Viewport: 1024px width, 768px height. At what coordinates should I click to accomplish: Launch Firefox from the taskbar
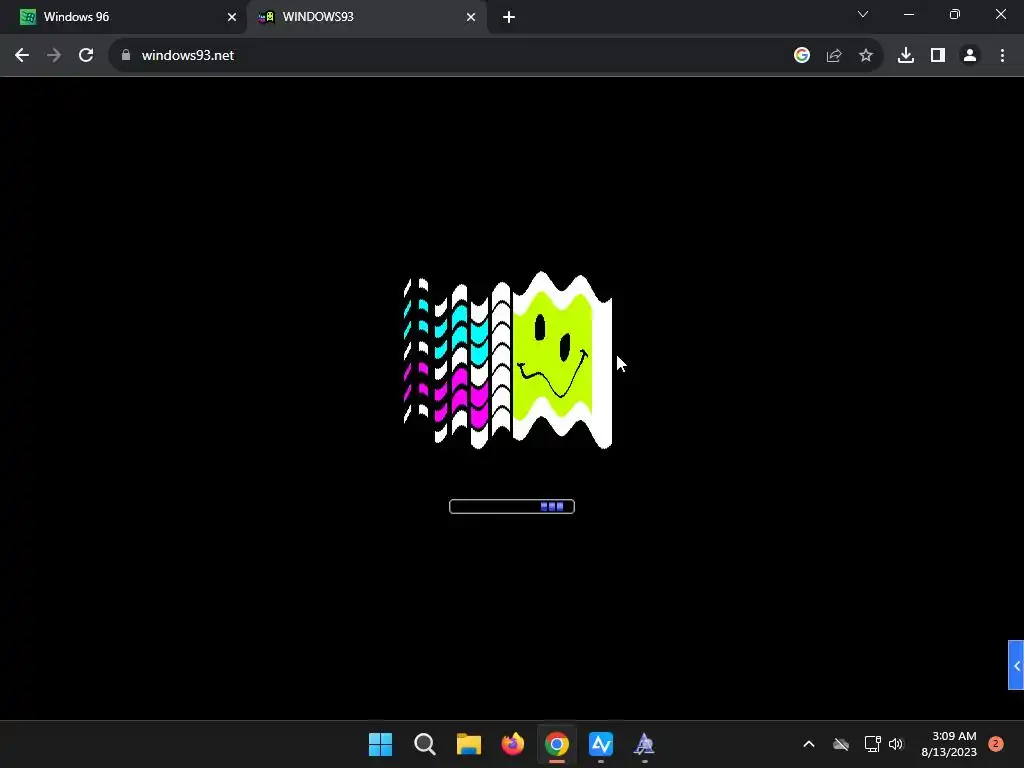pos(513,744)
